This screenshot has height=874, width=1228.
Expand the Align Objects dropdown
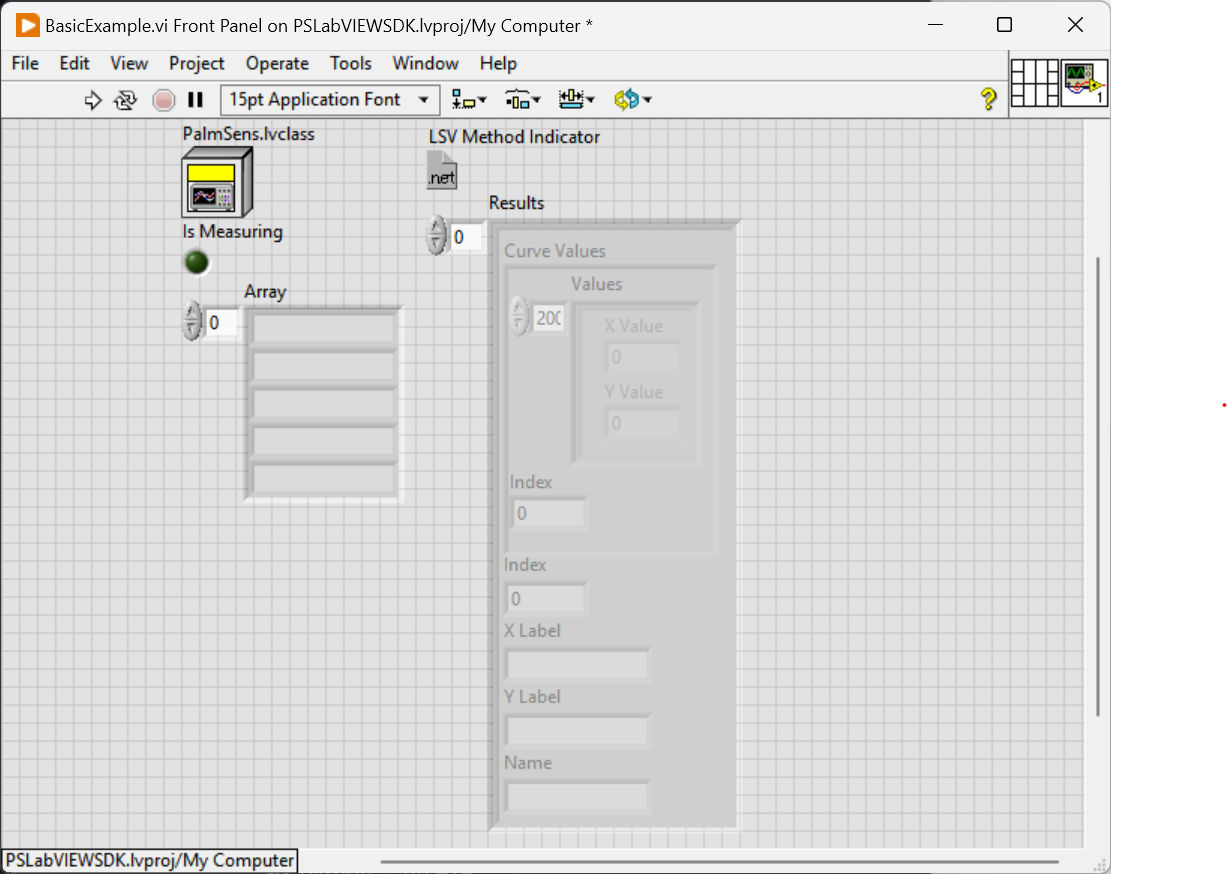click(469, 100)
